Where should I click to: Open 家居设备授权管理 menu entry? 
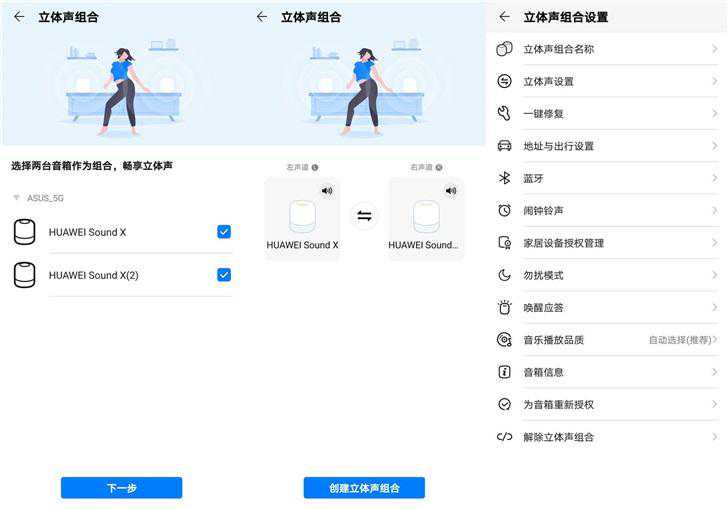coord(564,243)
